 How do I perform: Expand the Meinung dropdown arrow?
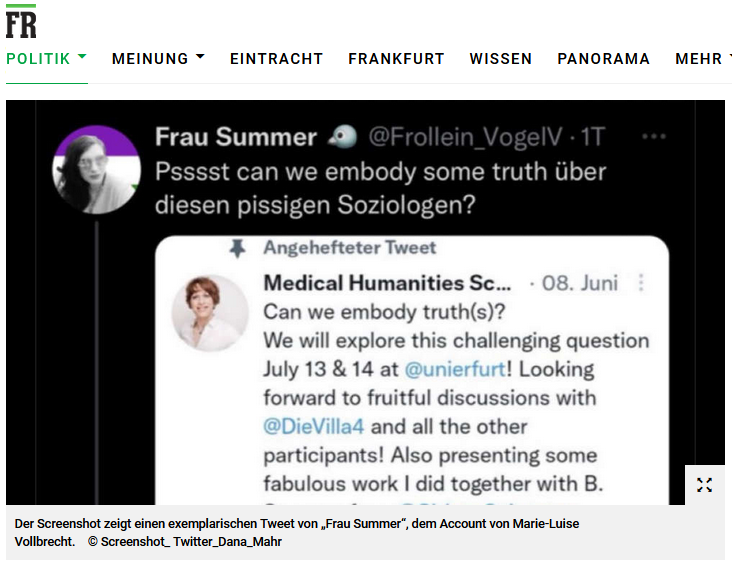[x=200, y=57]
